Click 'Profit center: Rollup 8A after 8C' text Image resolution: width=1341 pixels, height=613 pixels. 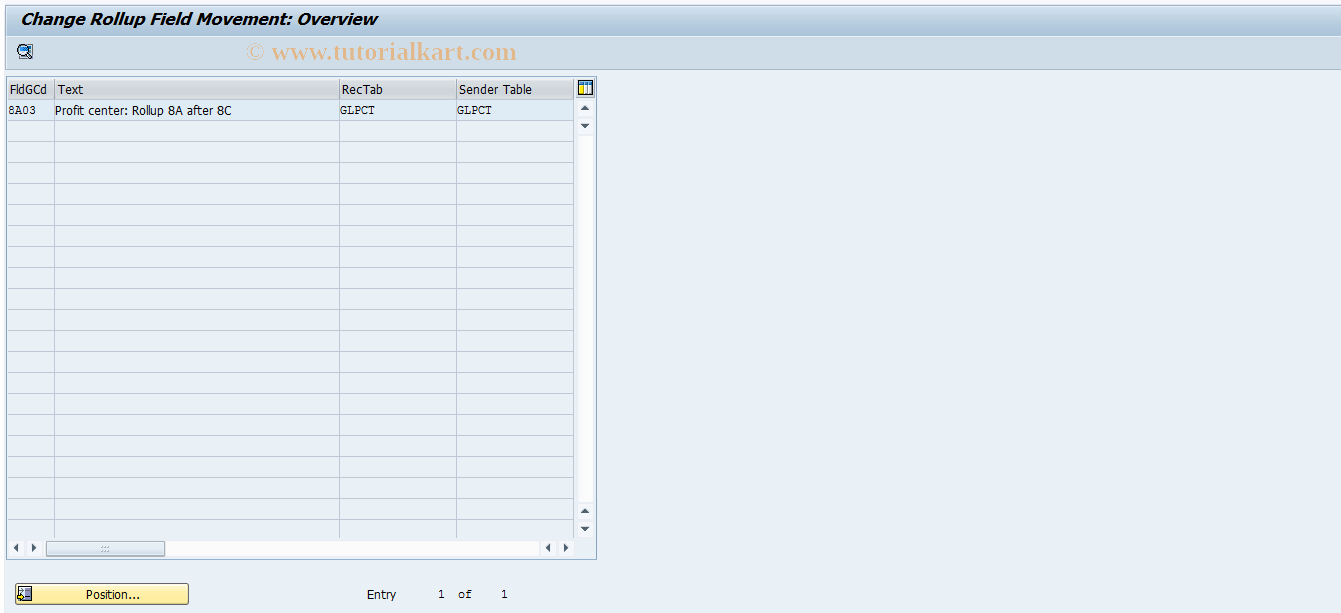point(143,110)
